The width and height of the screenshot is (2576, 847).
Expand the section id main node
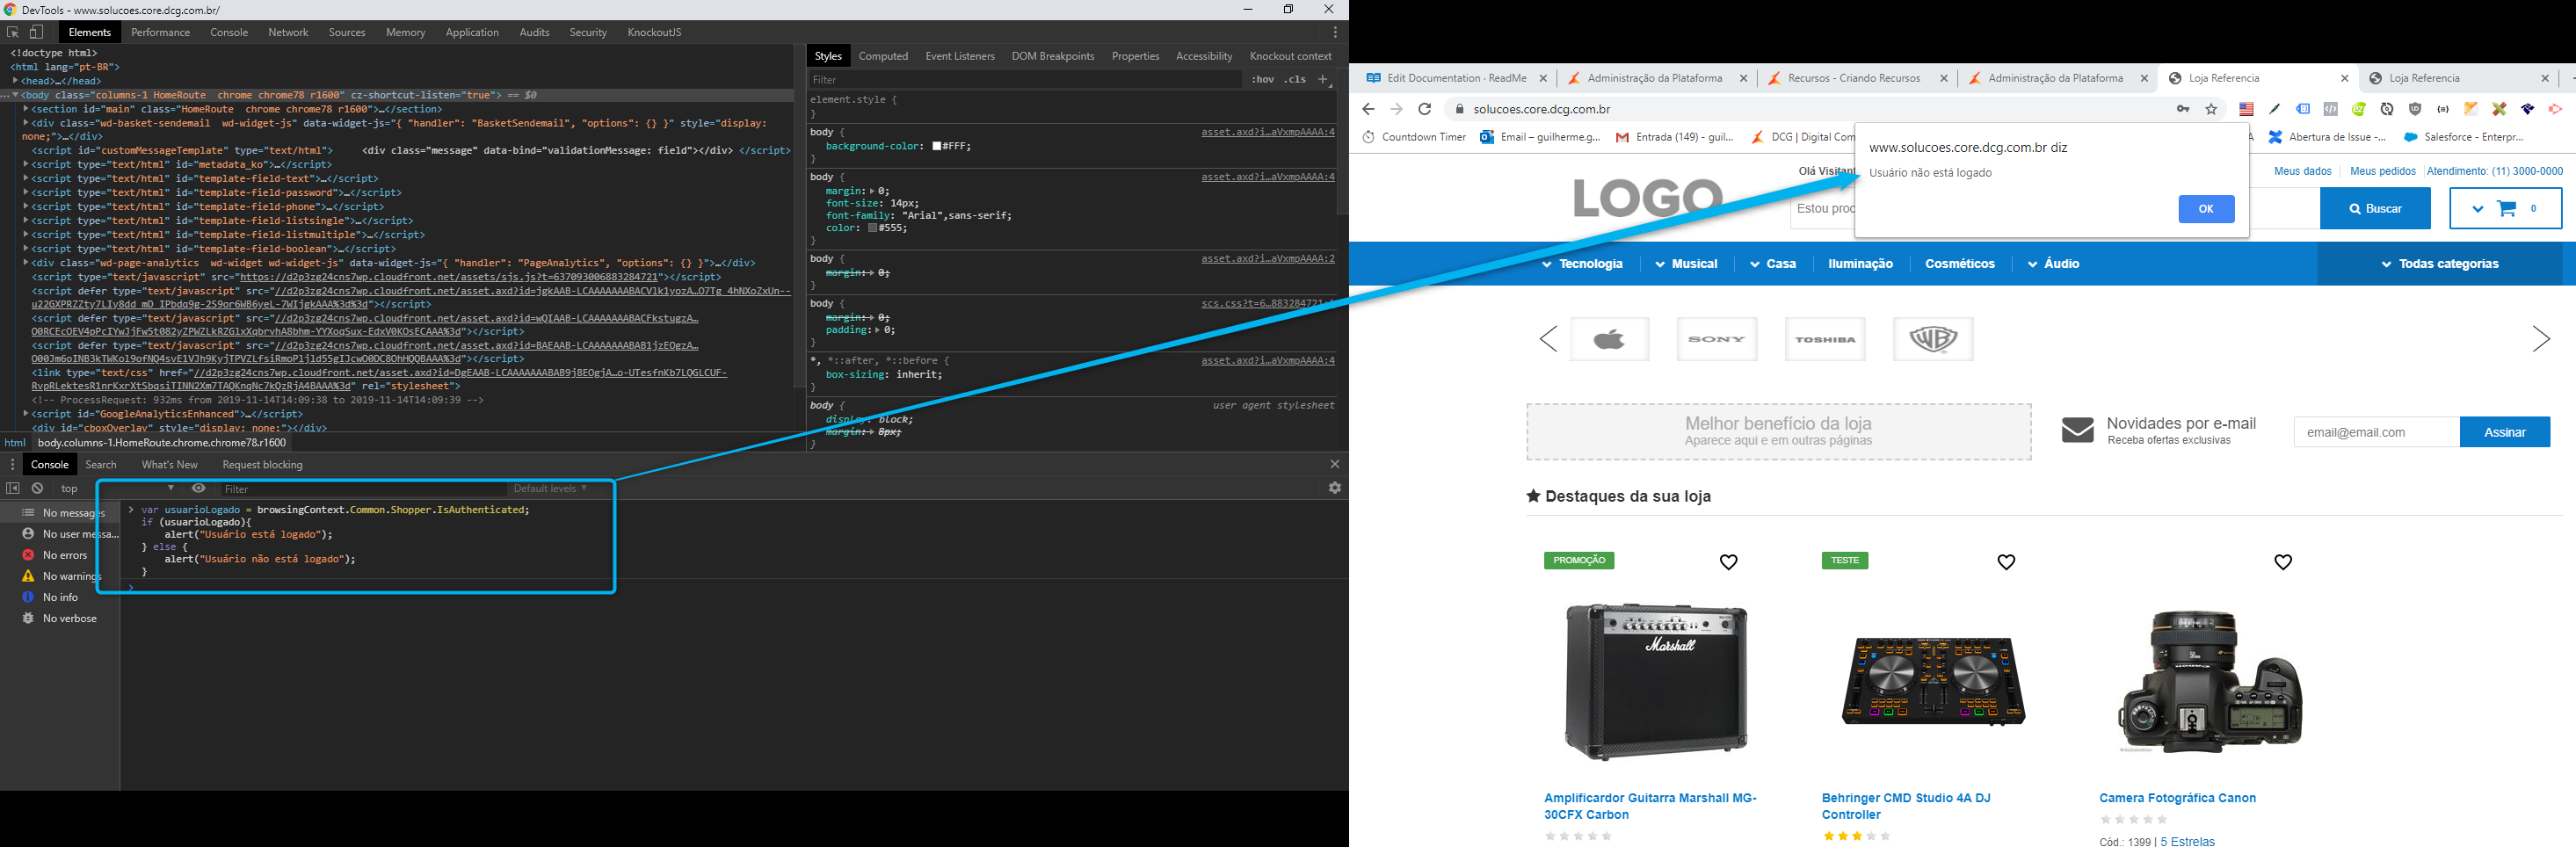click(x=26, y=109)
